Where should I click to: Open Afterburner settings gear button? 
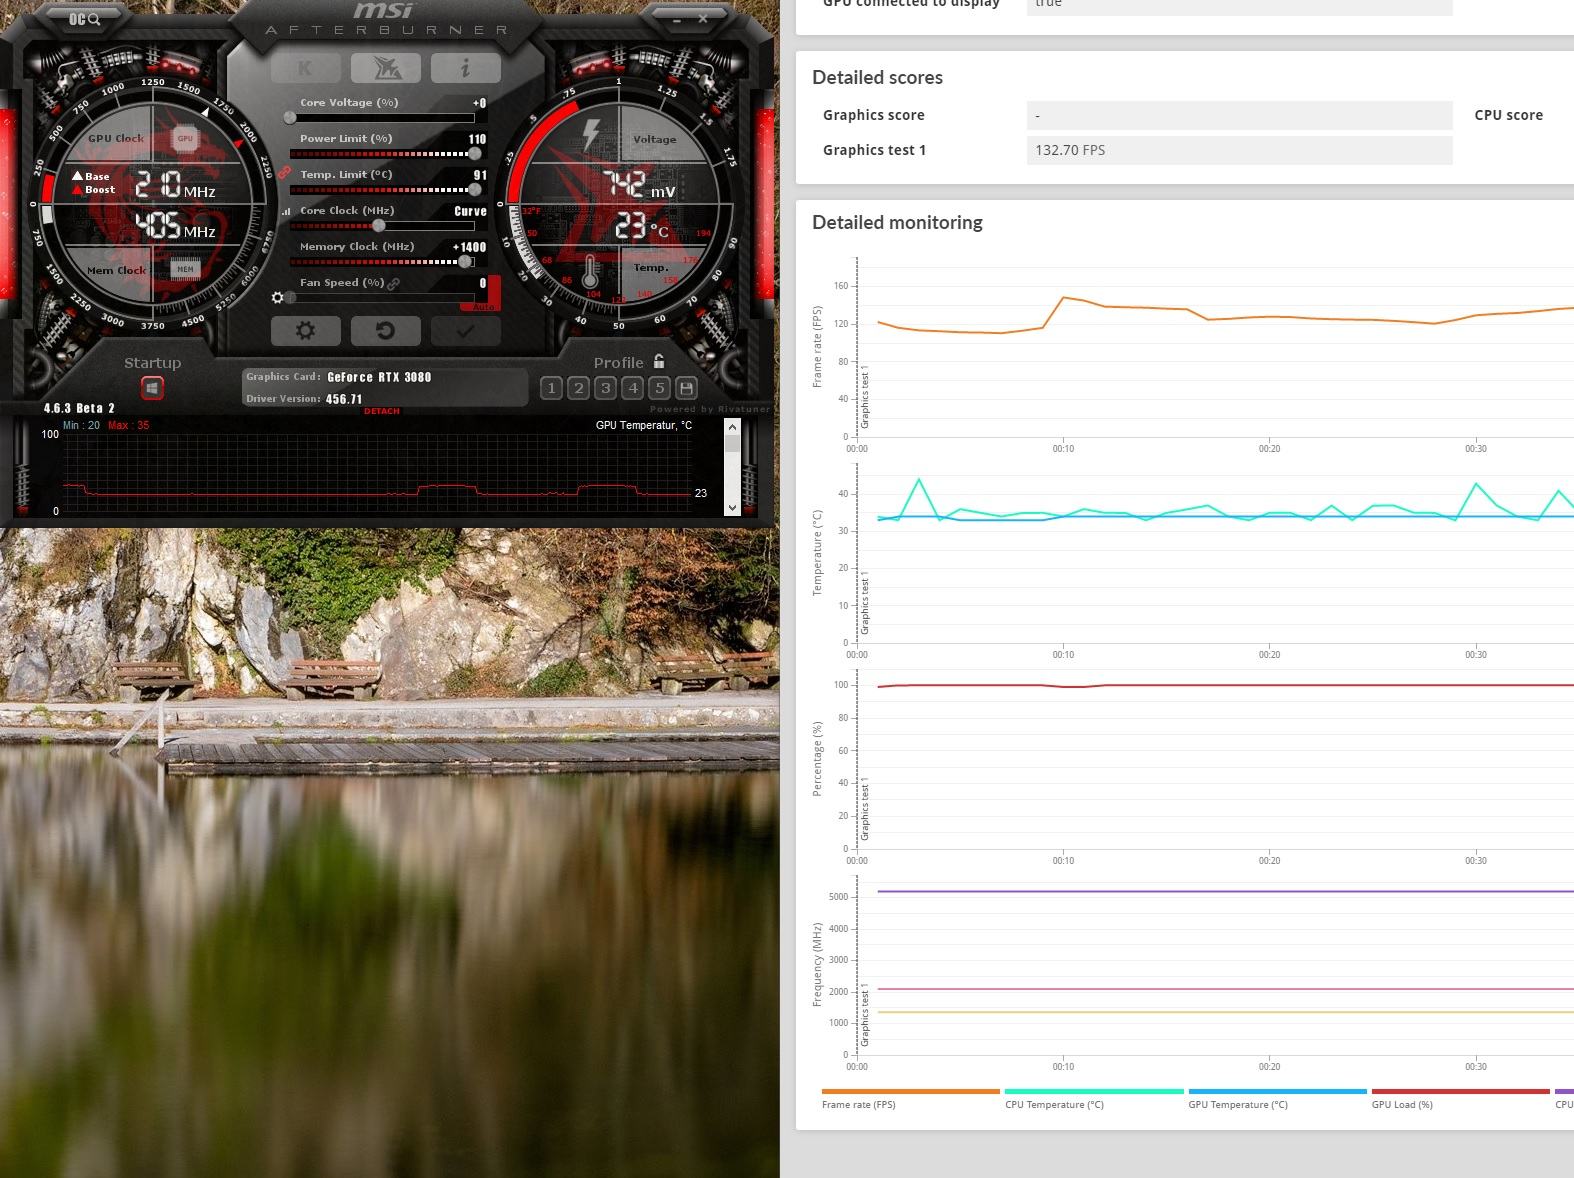[305, 330]
